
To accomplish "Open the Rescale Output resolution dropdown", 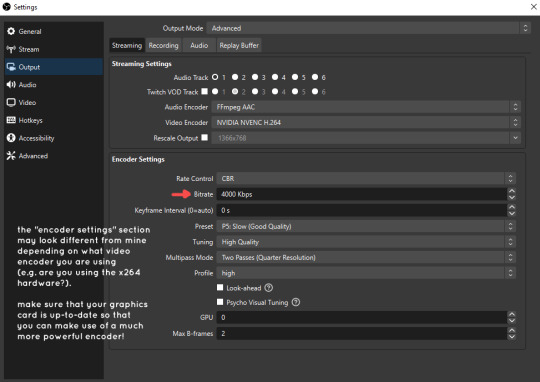I will point(366,138).
